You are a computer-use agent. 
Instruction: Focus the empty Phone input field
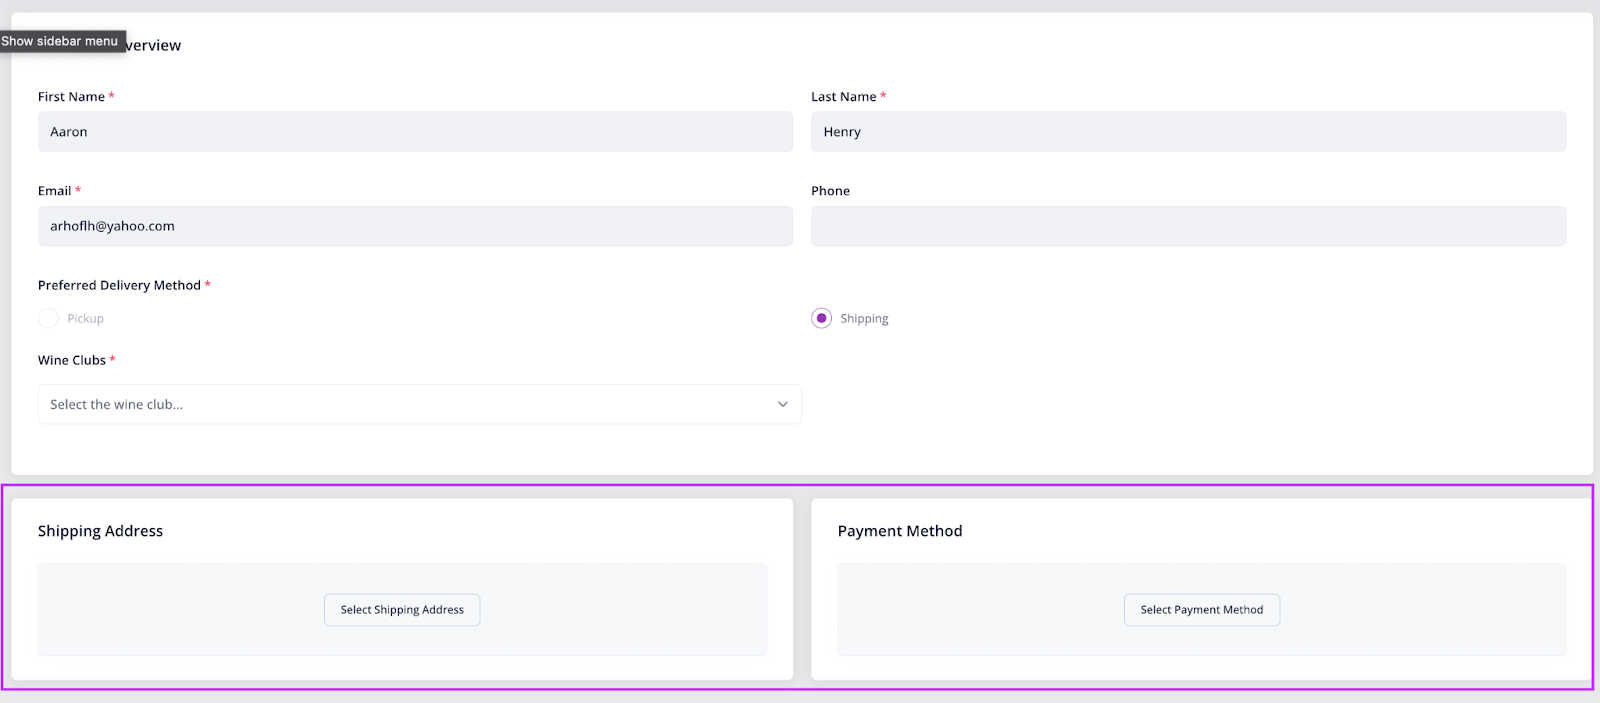click(1188, 226)
